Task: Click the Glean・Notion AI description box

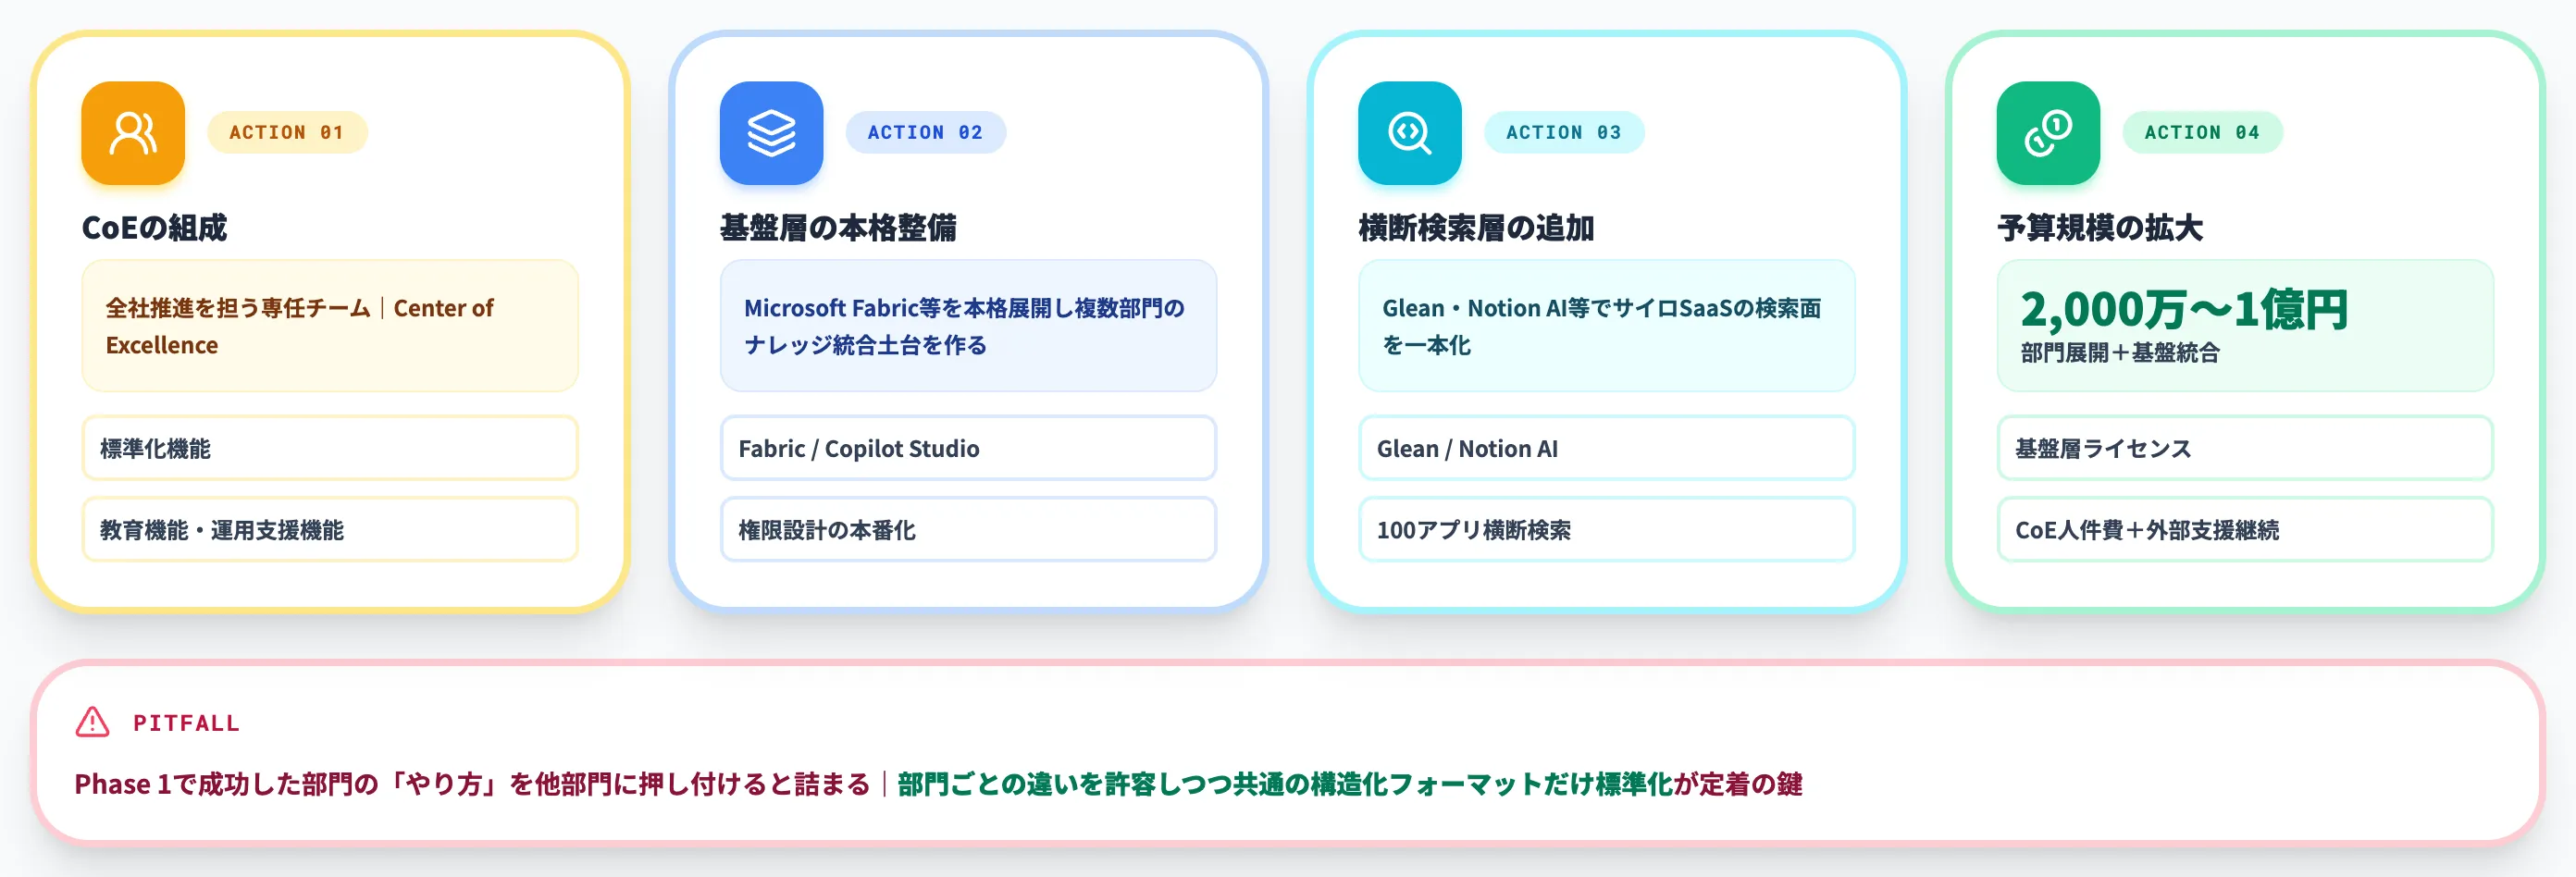Action: coord(1606,326)
